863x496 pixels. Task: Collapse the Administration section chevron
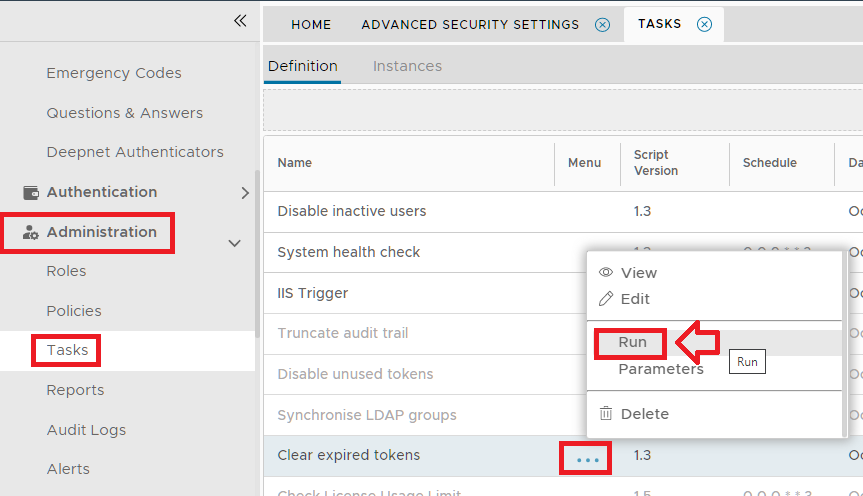point(235,243)
